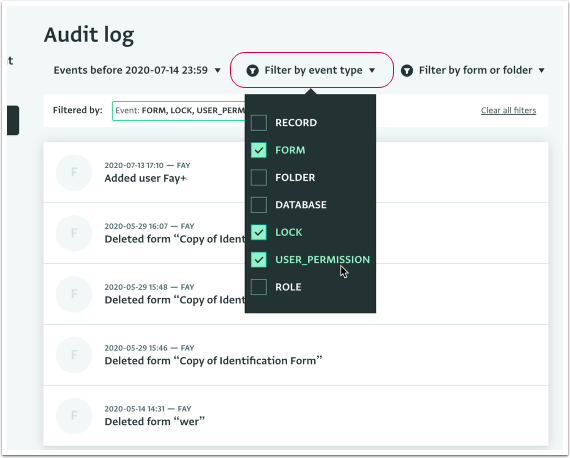Enable the RECORD event type checkbox
This screenshot has width=570, height=458.
[x=259, y=123]
